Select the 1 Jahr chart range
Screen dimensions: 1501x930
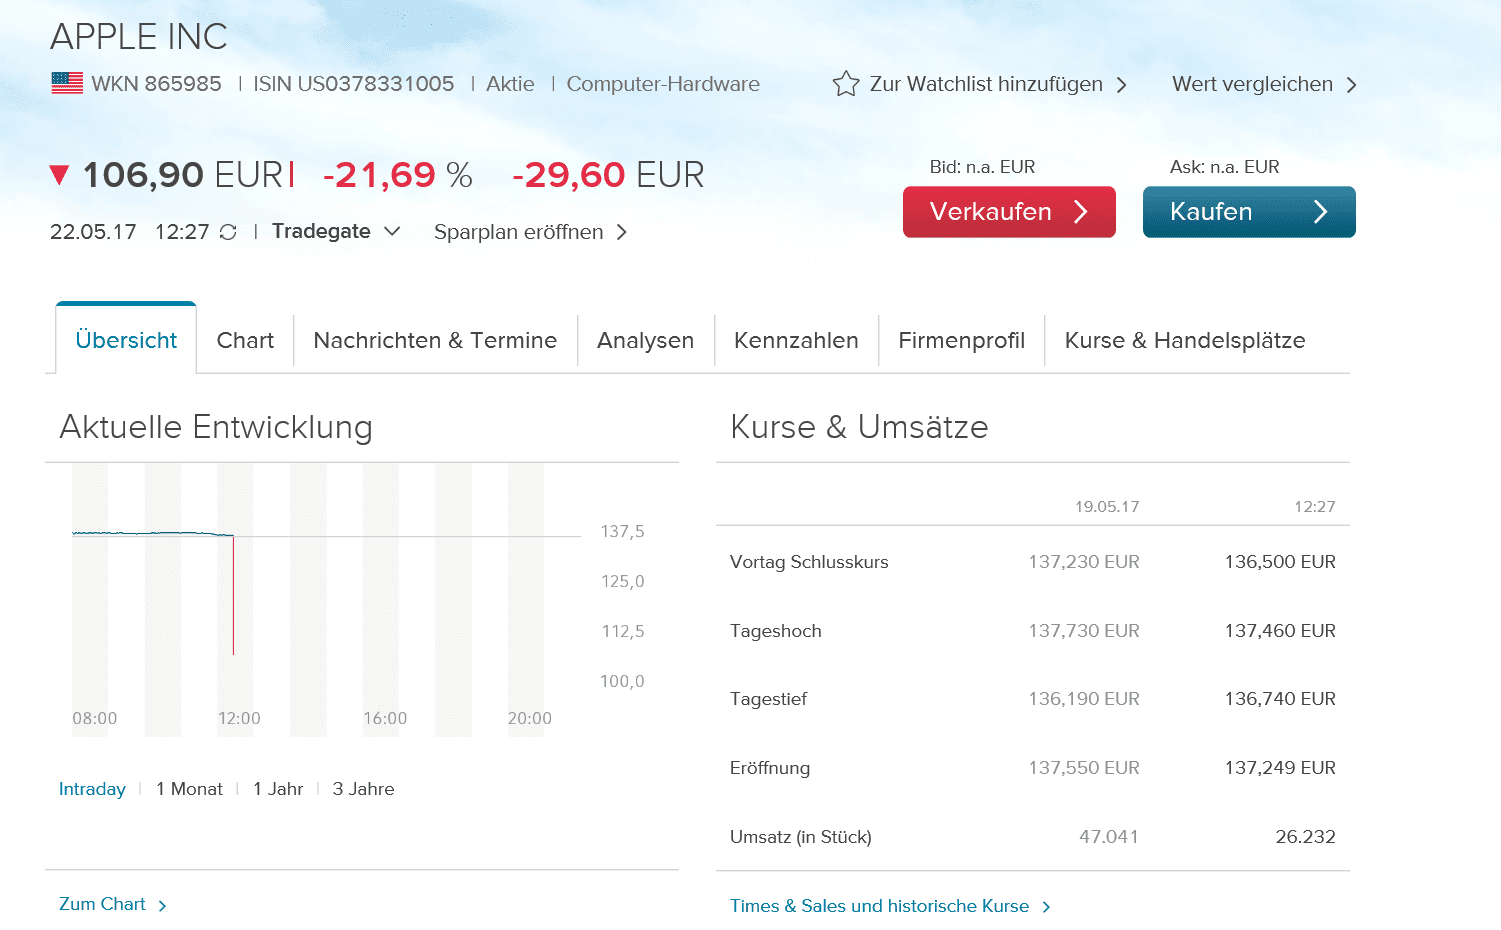[278, 789]
